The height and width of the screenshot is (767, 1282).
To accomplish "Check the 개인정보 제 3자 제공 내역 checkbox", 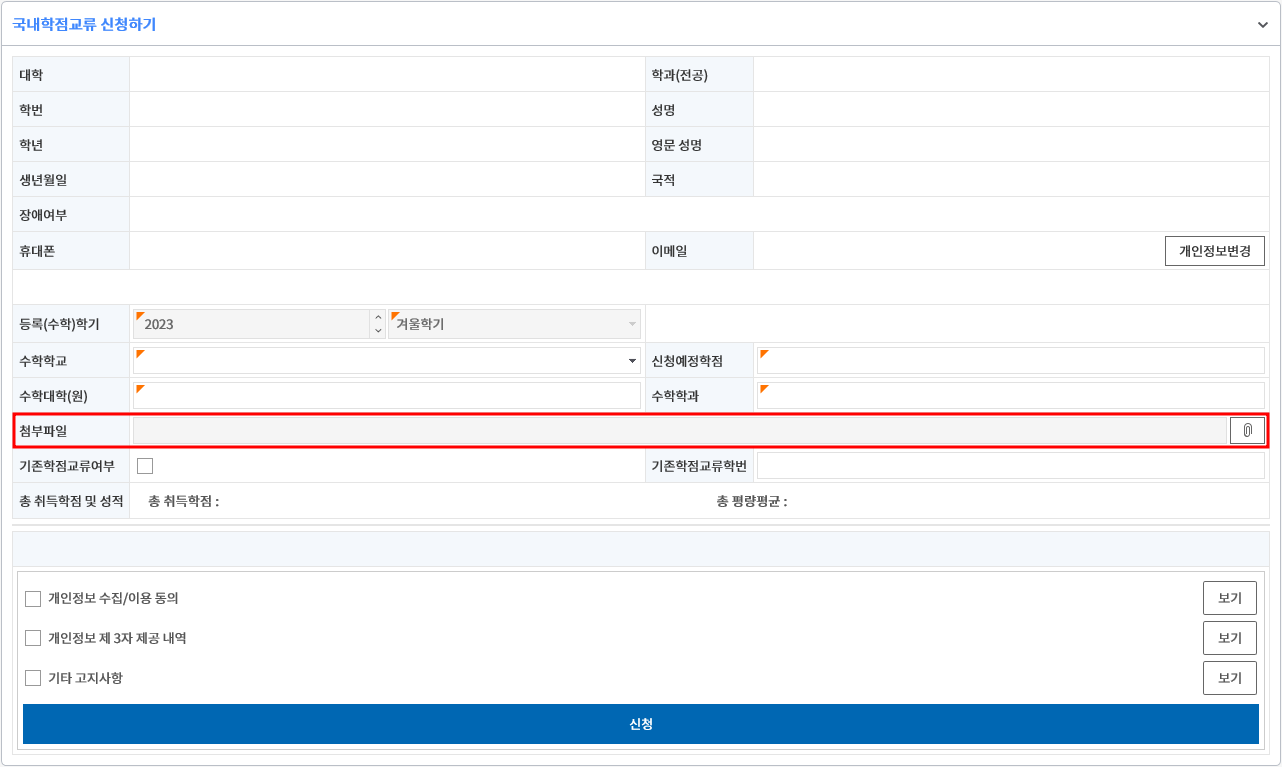I will (33, 638).
